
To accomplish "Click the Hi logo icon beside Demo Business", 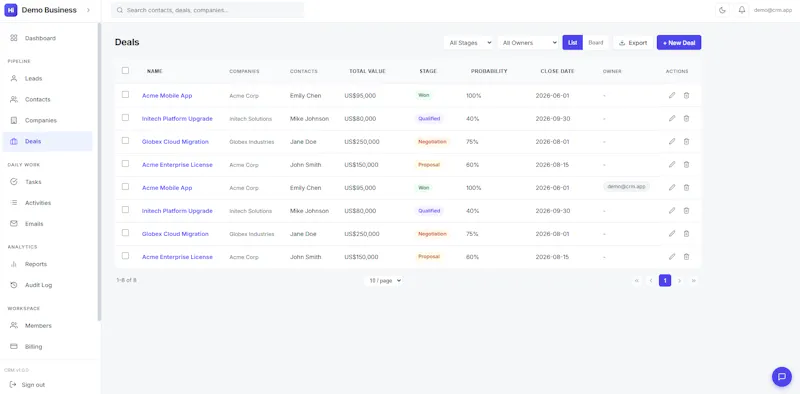I will tap(11, 10).
